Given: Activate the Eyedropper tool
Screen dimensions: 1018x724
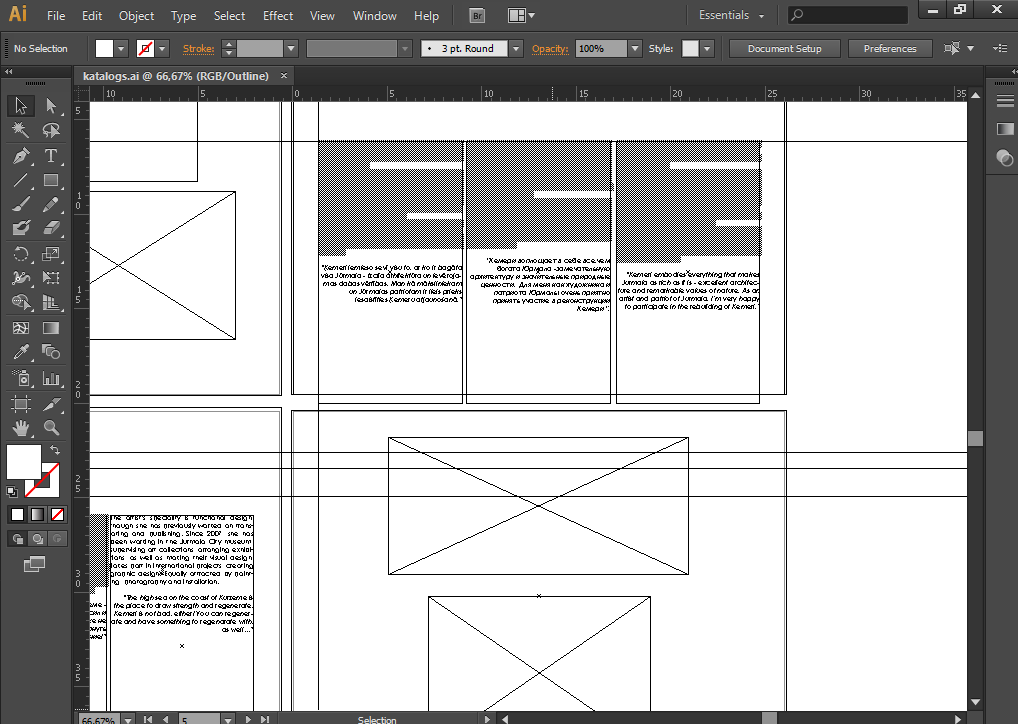Looking at the screenshot, I should pyautogui.click(x=20, y=352).
